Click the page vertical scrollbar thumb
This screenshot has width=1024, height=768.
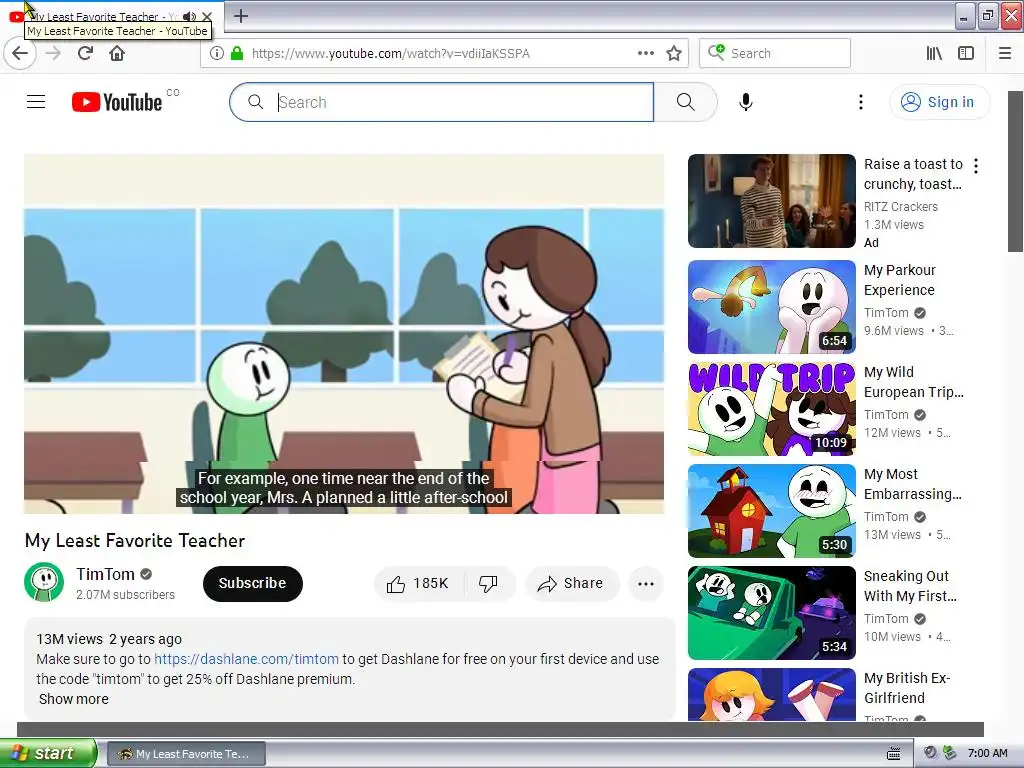[1015, 171]
